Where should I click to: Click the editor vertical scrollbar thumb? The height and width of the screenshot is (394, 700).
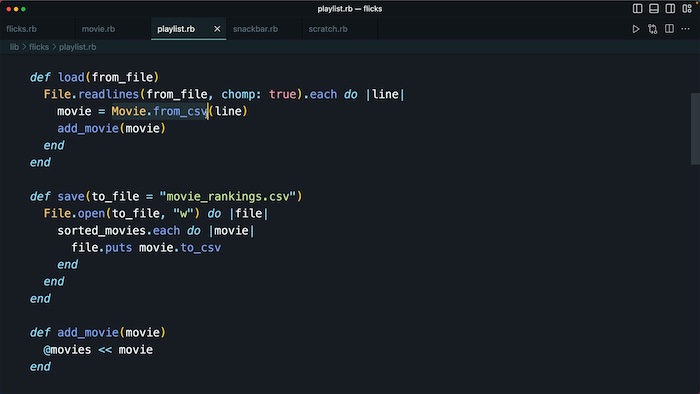click(x=695, y=129)
